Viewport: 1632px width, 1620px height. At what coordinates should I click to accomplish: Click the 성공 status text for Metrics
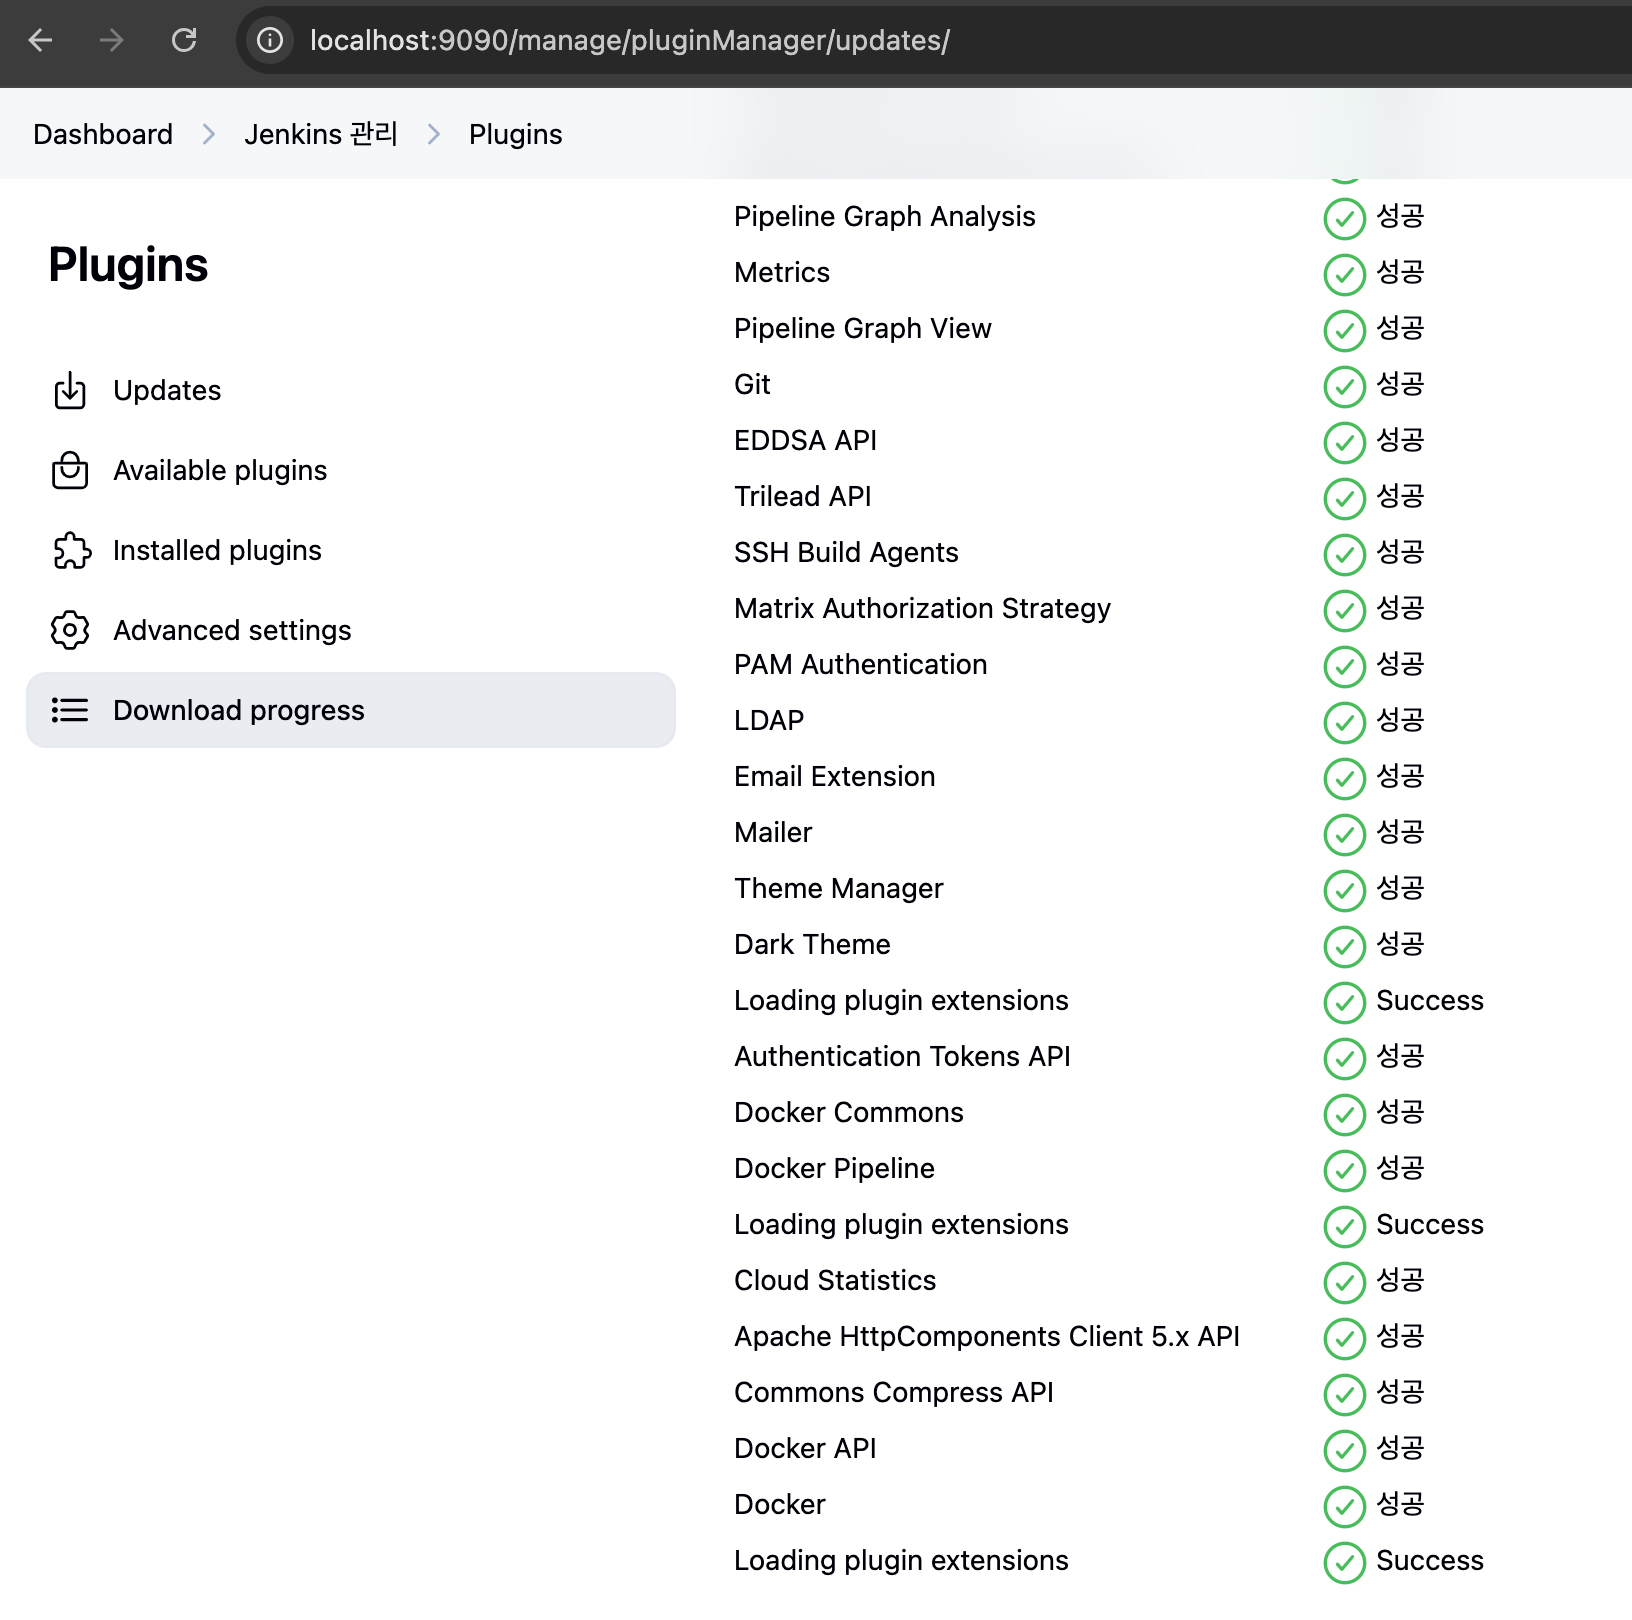(1400, 272)
